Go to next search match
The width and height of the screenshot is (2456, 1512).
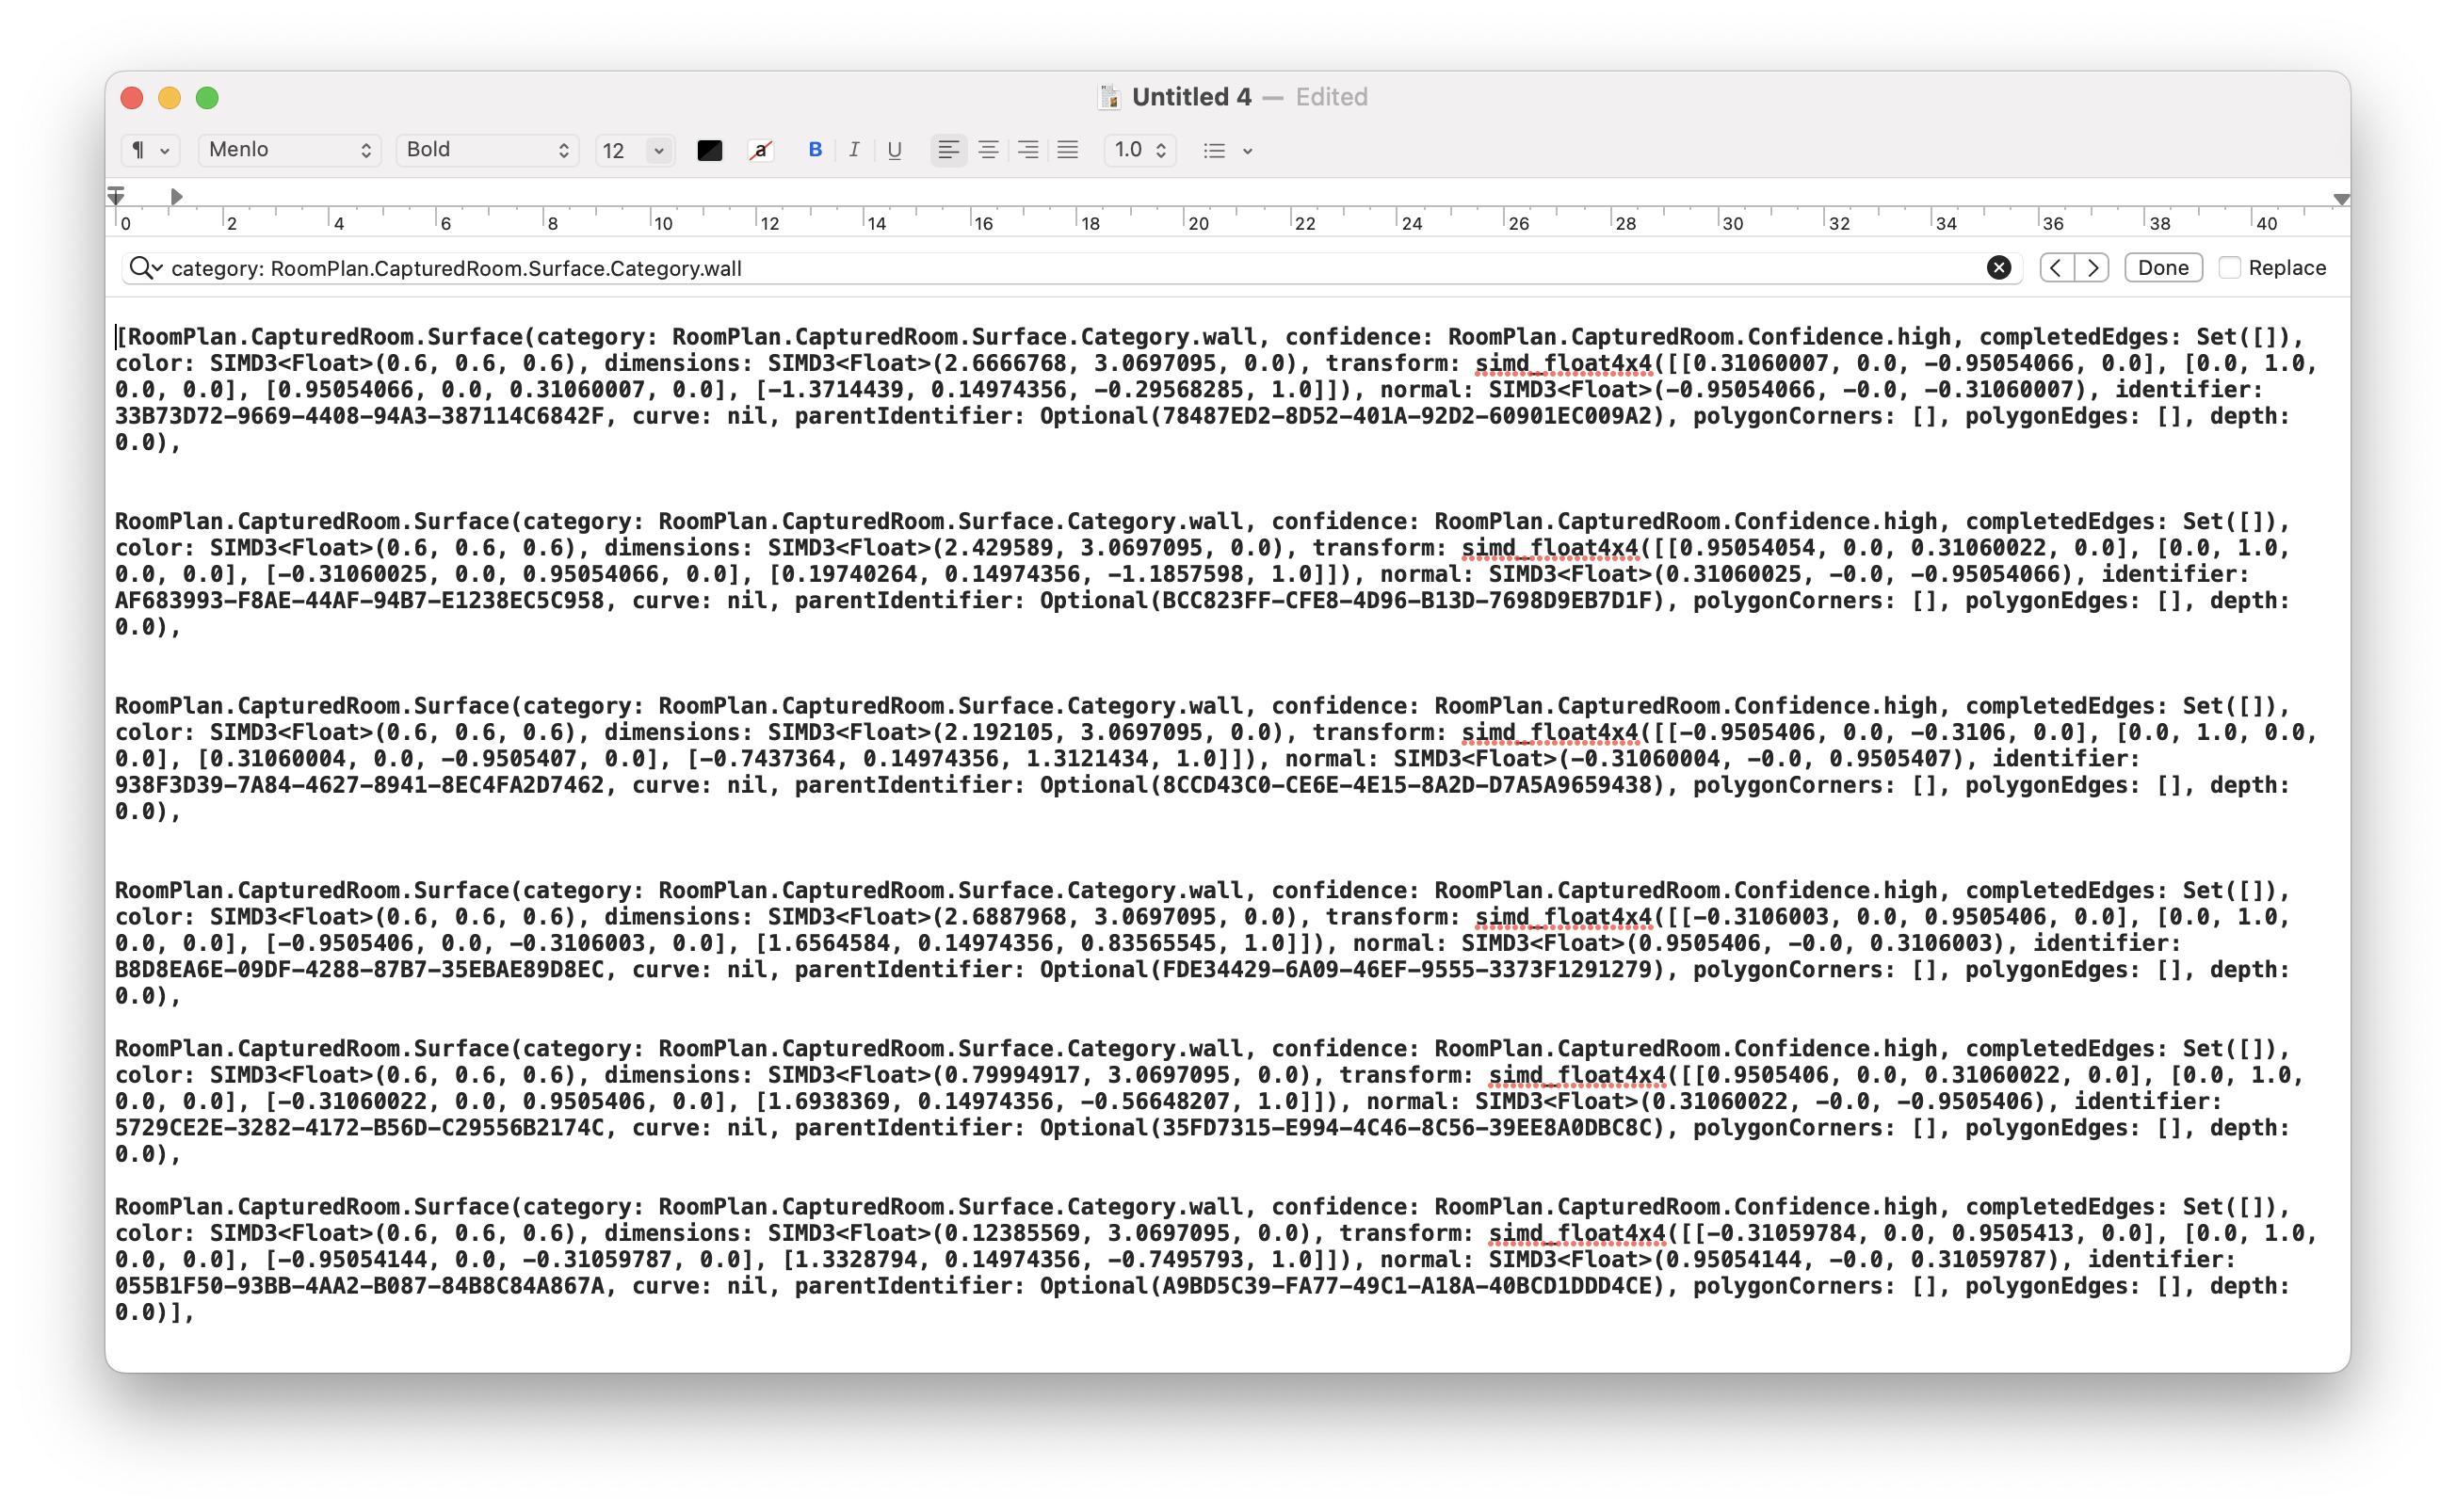2092,268
